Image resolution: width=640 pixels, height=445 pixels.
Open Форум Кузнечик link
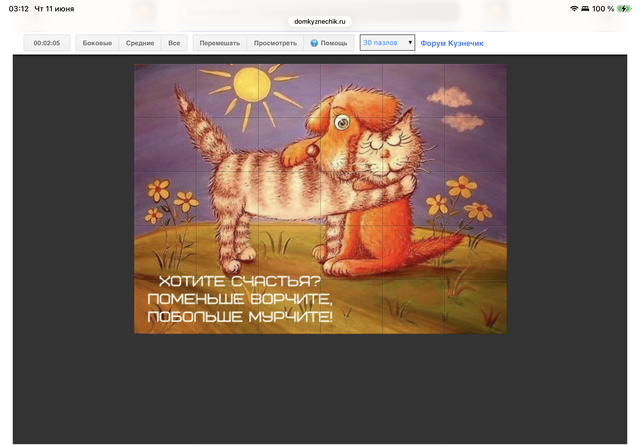click(x=452, y=43)
